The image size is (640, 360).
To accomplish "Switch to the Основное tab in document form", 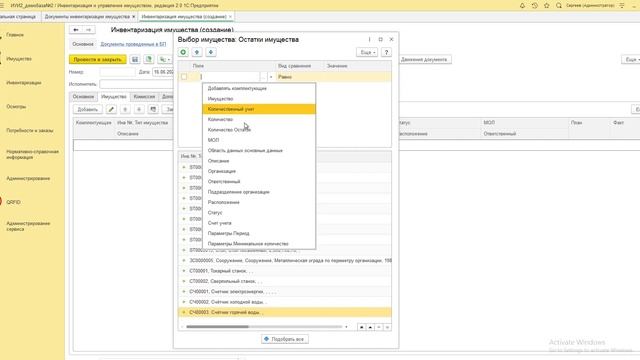I will point(83,97).
